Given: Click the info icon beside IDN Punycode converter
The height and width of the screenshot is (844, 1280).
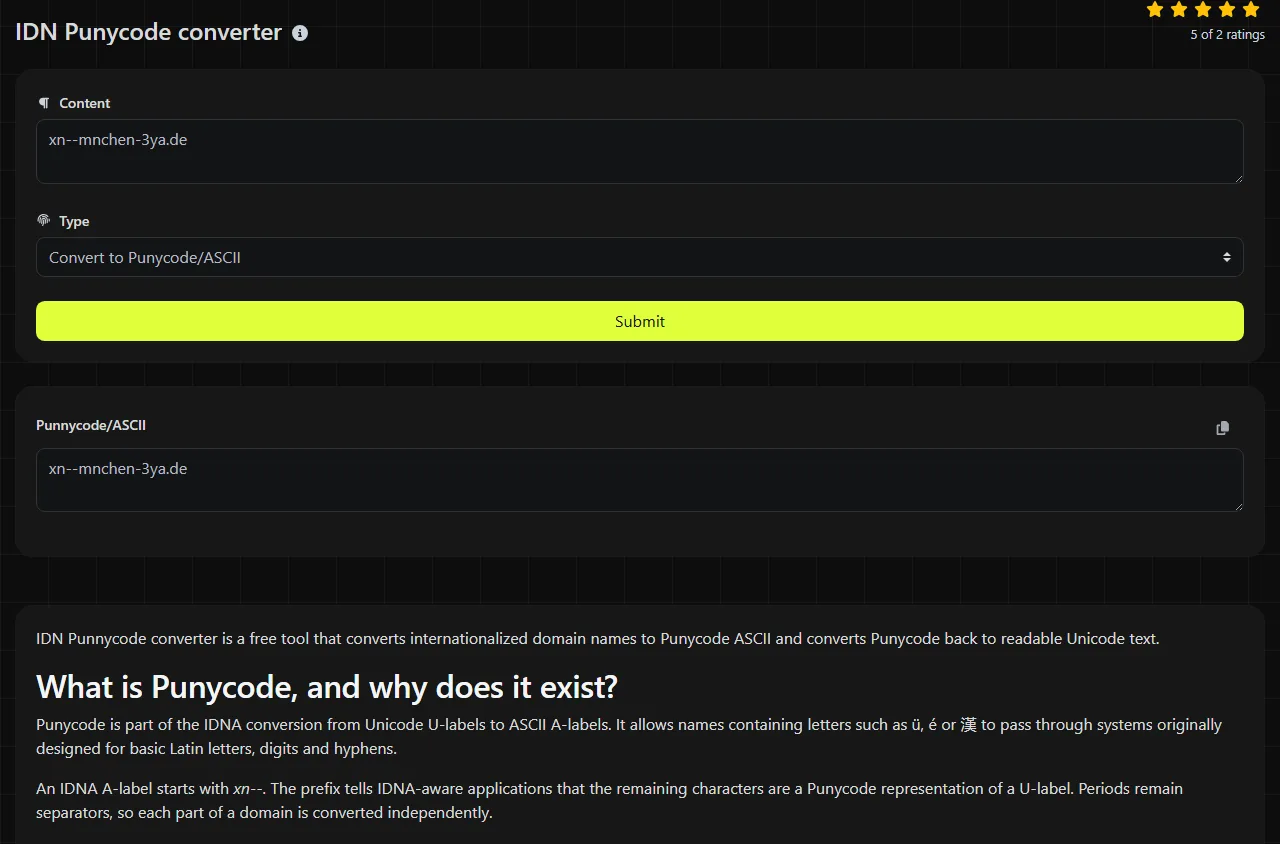Looking at the screenshot, I should 300,33.
